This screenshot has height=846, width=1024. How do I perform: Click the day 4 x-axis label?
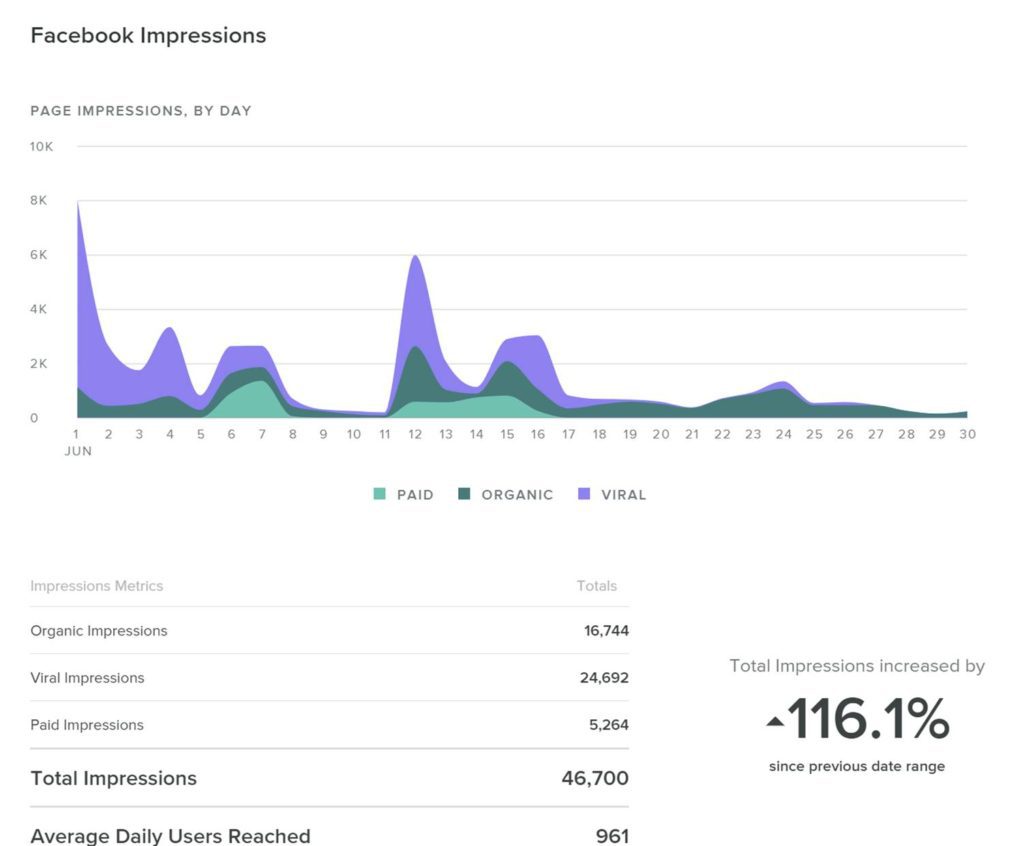[170, 434]
